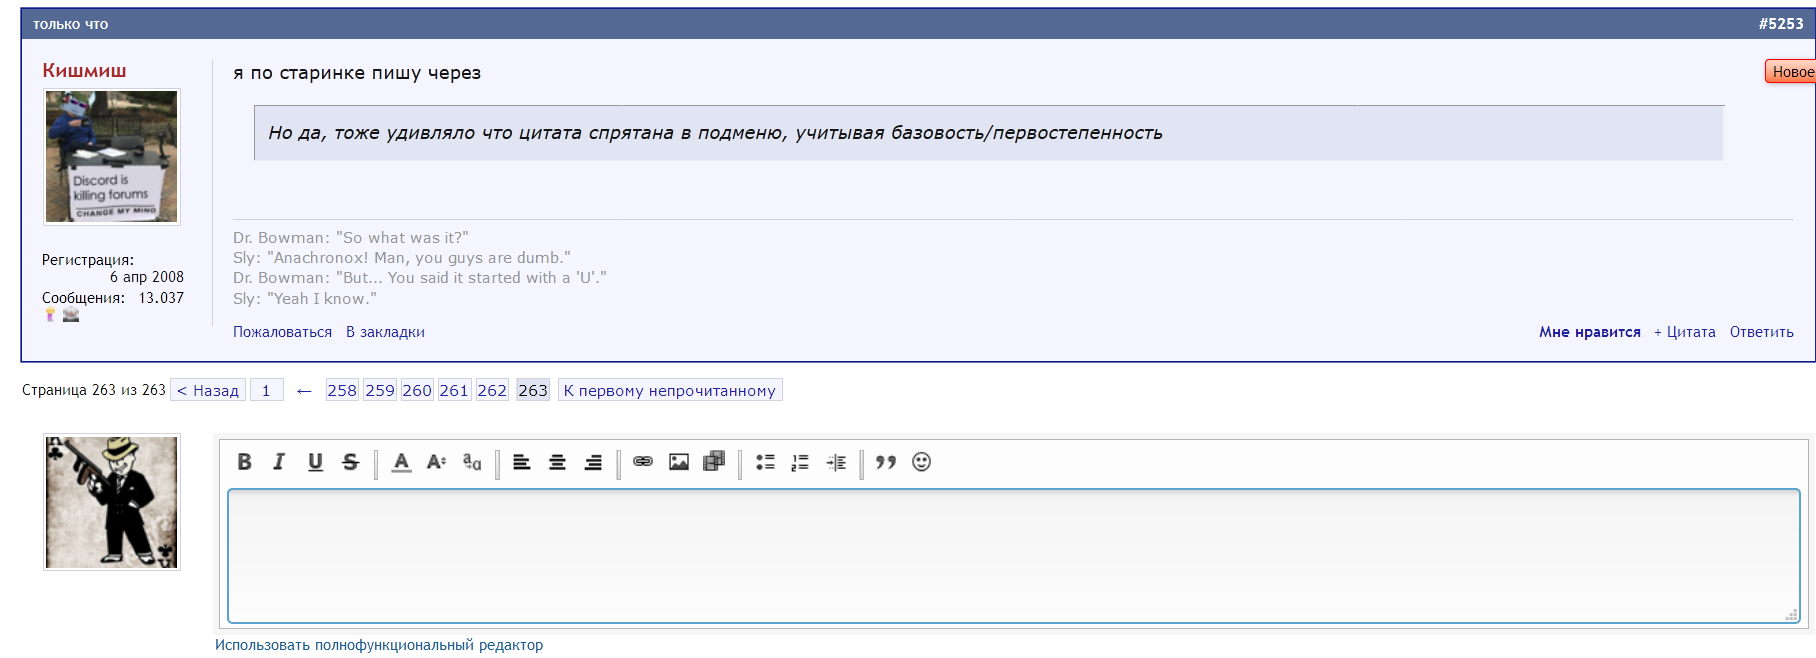Screen dimensions: 1816x658
Task: Grab the editor resize handle corner
Action: point(1791,615)
